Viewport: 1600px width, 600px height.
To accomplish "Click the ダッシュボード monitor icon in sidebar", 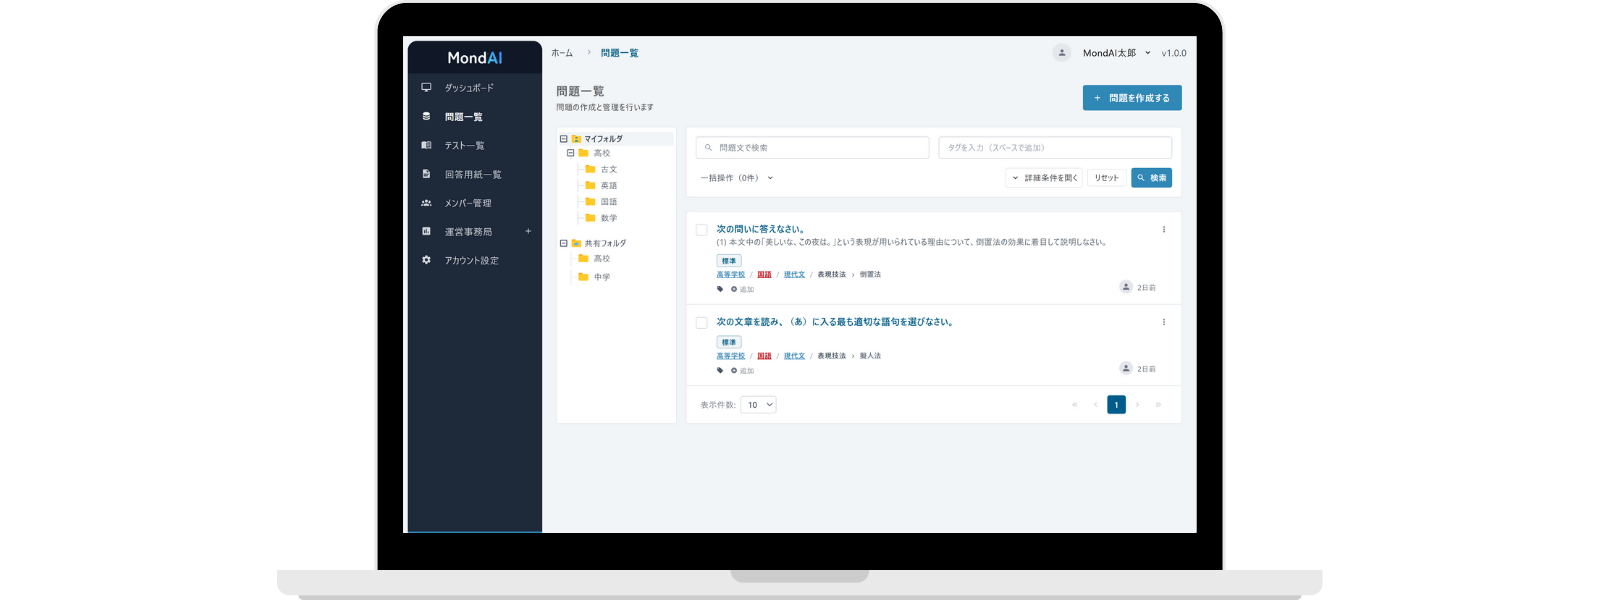I will click(426, 88).
